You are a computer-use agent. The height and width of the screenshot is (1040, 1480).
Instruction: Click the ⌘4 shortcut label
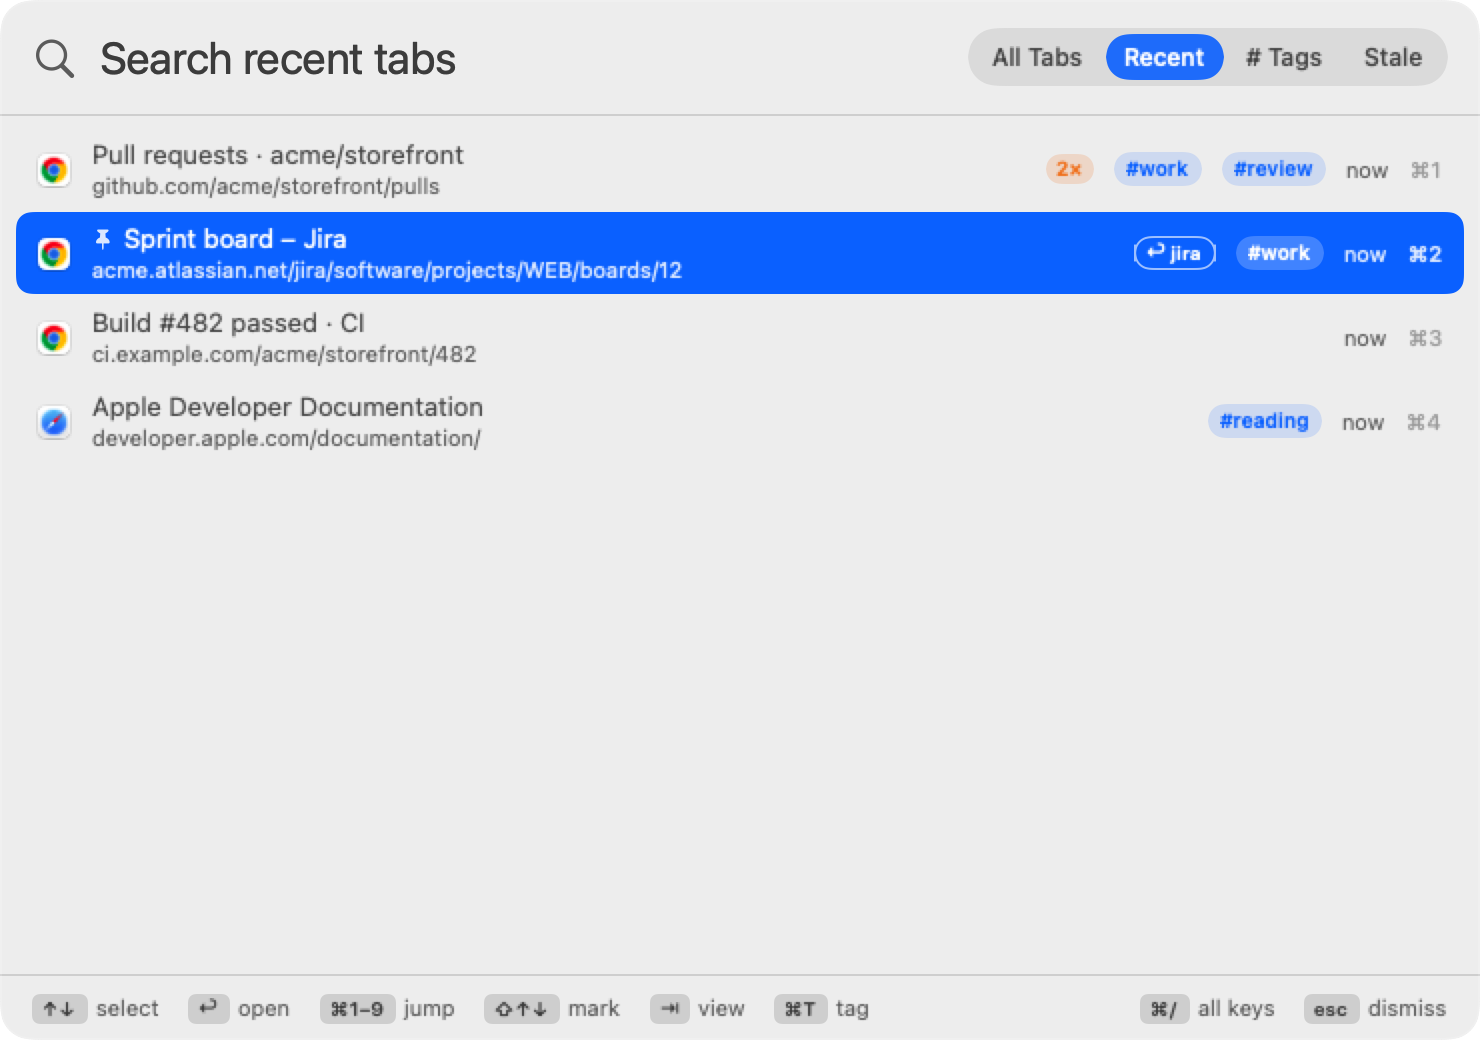(x=1423, y=422)
